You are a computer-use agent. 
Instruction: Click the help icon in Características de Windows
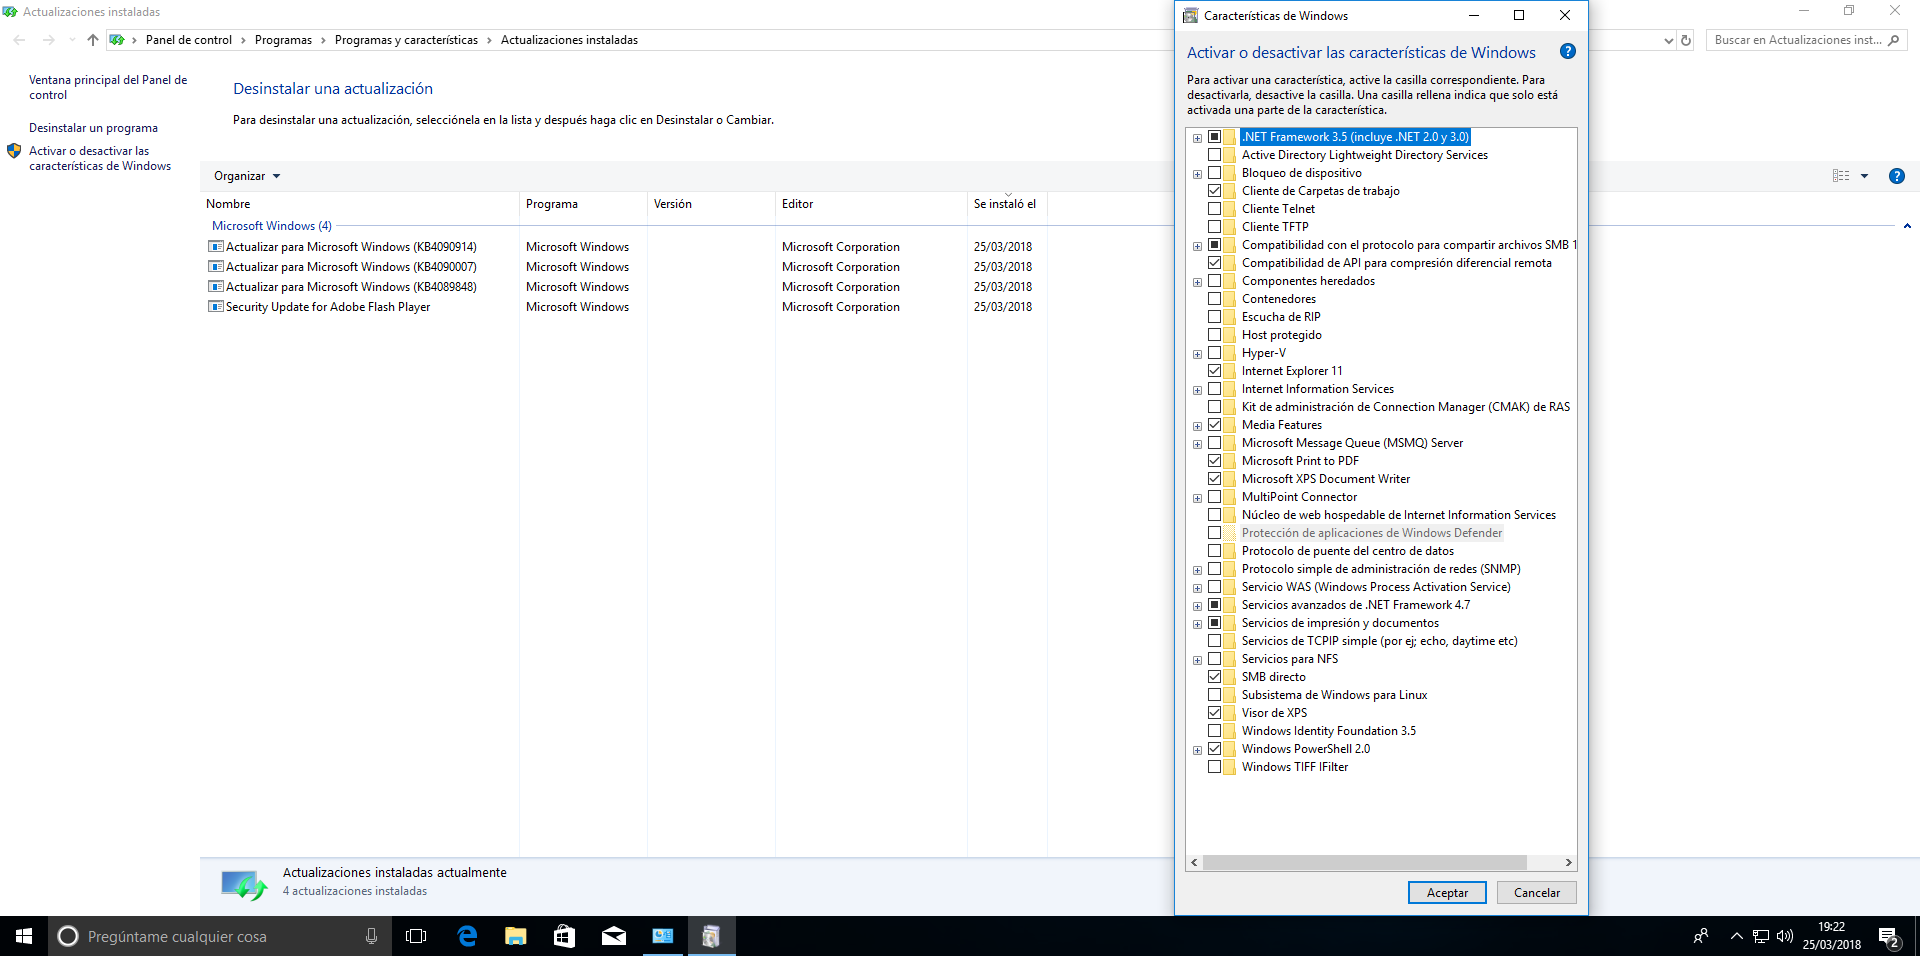1567,51
